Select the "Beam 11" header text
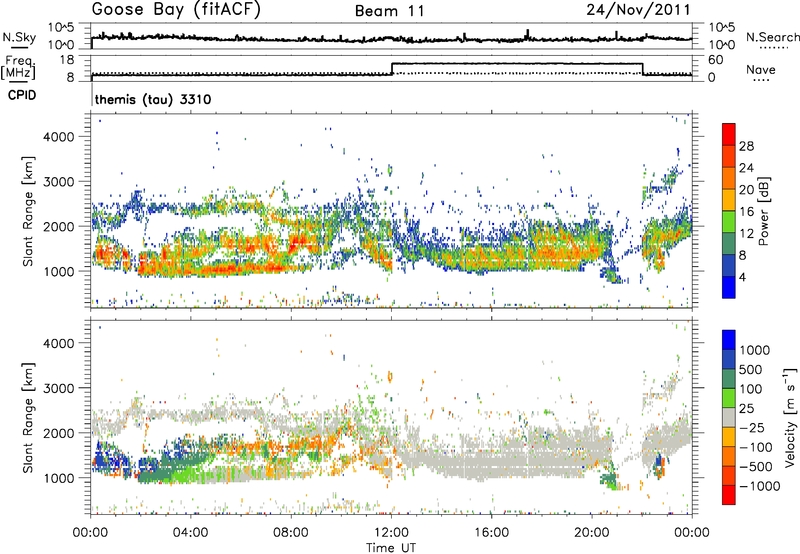 (x=390, y=11)
